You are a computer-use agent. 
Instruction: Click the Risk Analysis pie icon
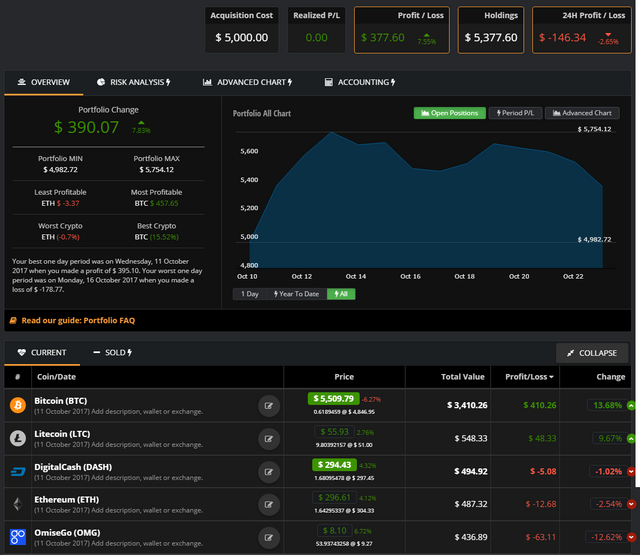point(101,82)
